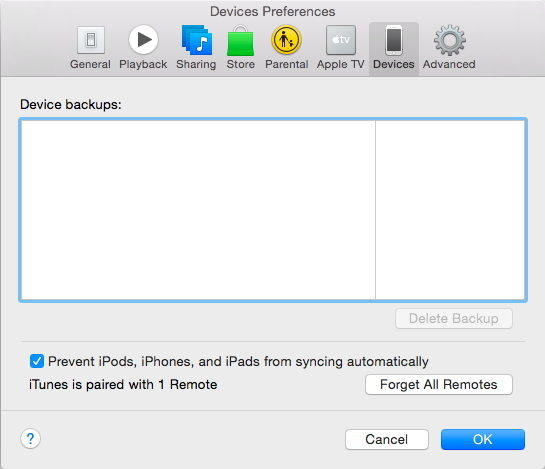Cancel the Devices Preferences dialog
The height and width of the screenshot is (469, 545).
click(x=387, y=439)
